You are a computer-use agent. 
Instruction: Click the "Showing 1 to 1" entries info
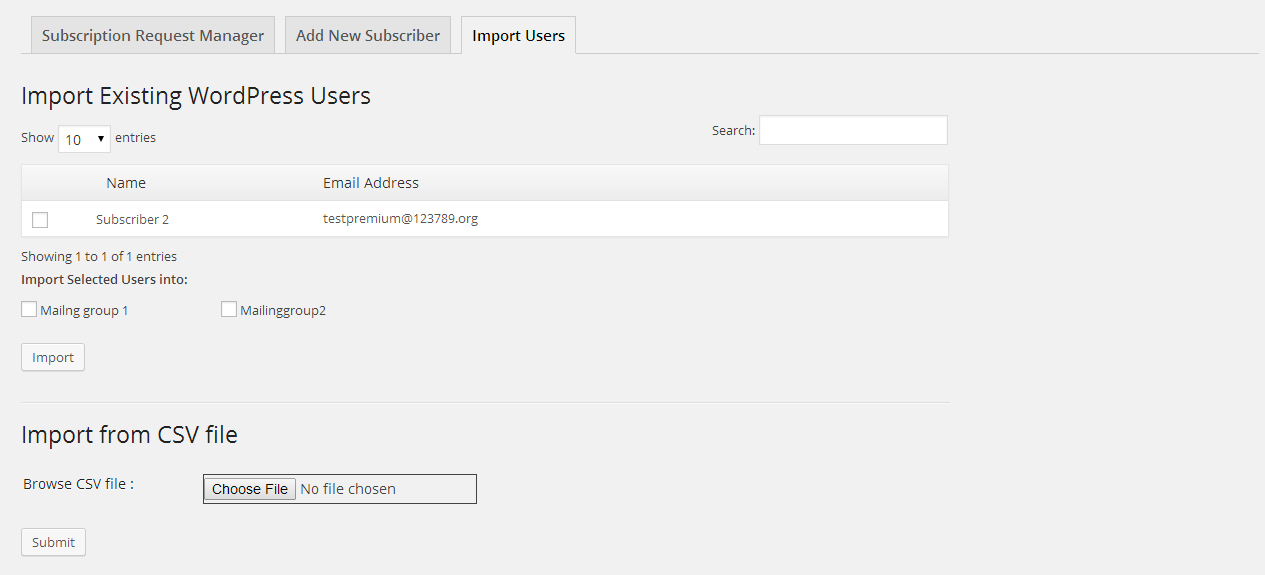99,257
